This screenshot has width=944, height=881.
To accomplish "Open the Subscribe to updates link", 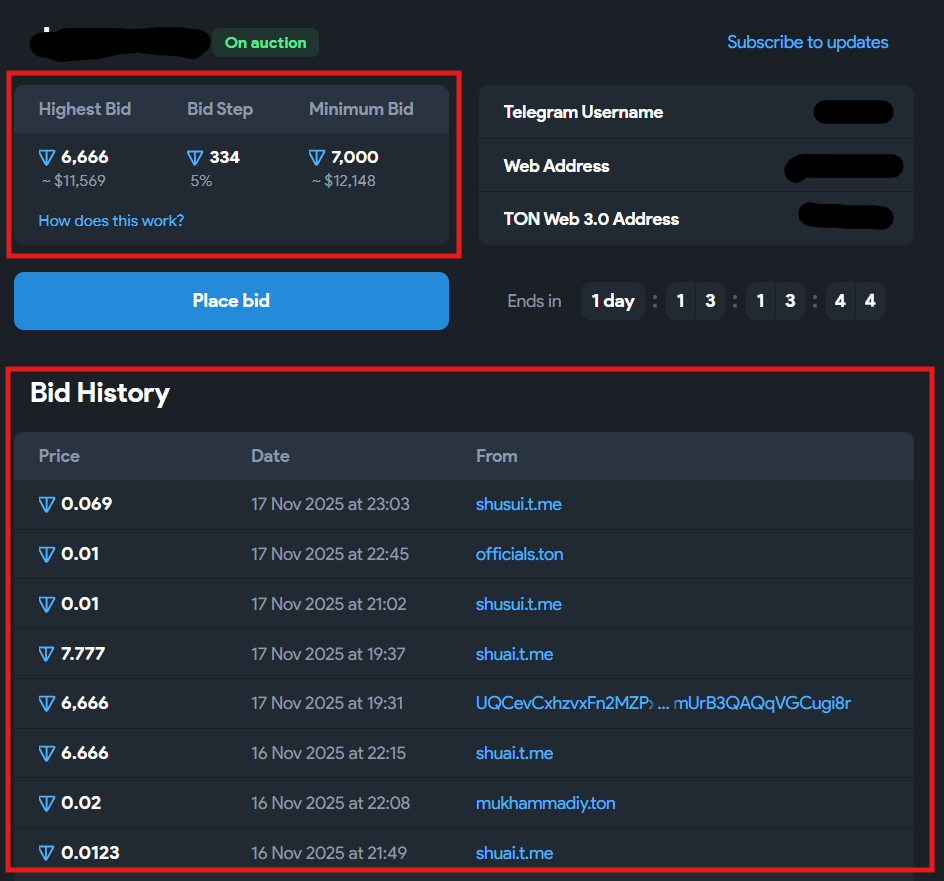I will (x=807, y=42).
